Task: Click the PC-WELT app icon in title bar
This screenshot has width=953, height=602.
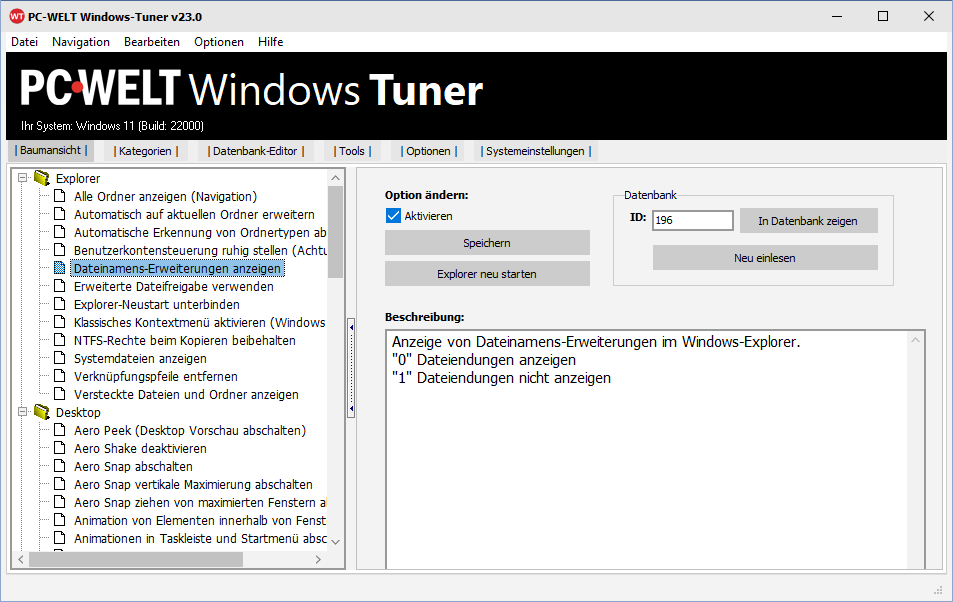Action: 17,16
